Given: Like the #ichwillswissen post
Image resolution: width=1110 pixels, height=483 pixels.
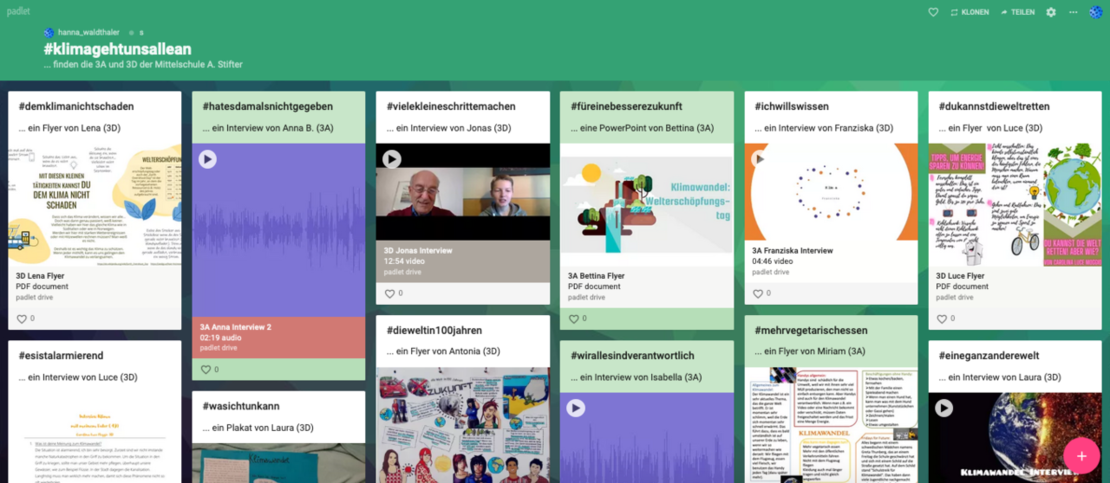Looking at the screenshot, I should 757,293.
